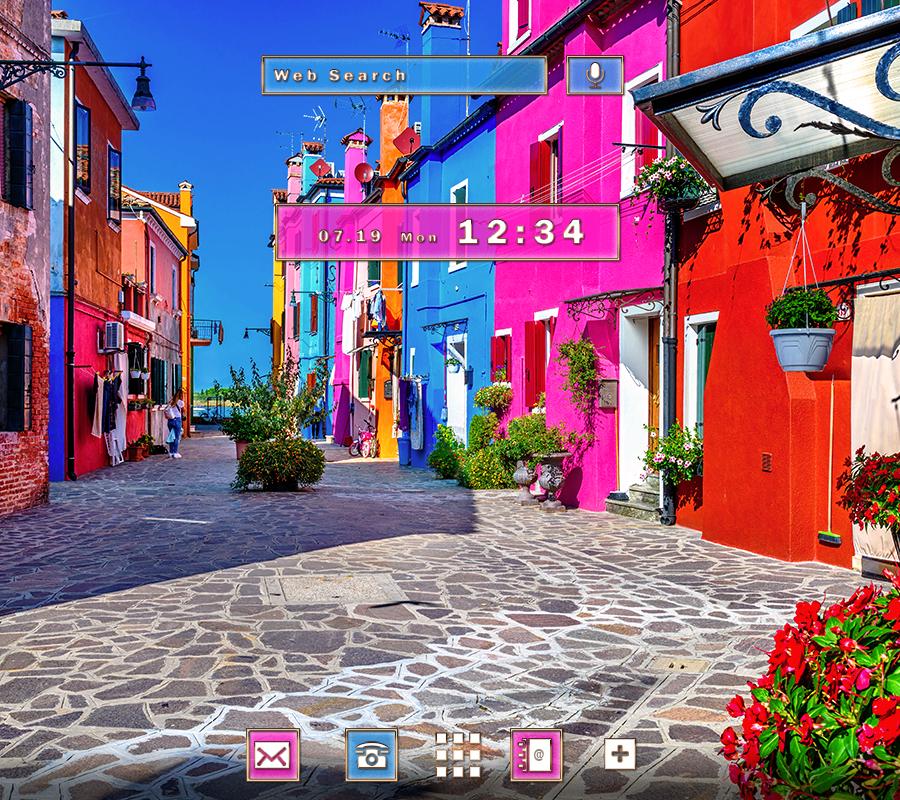Click inside the Web Search text box
Screen dimensions: 900x800
404,74
